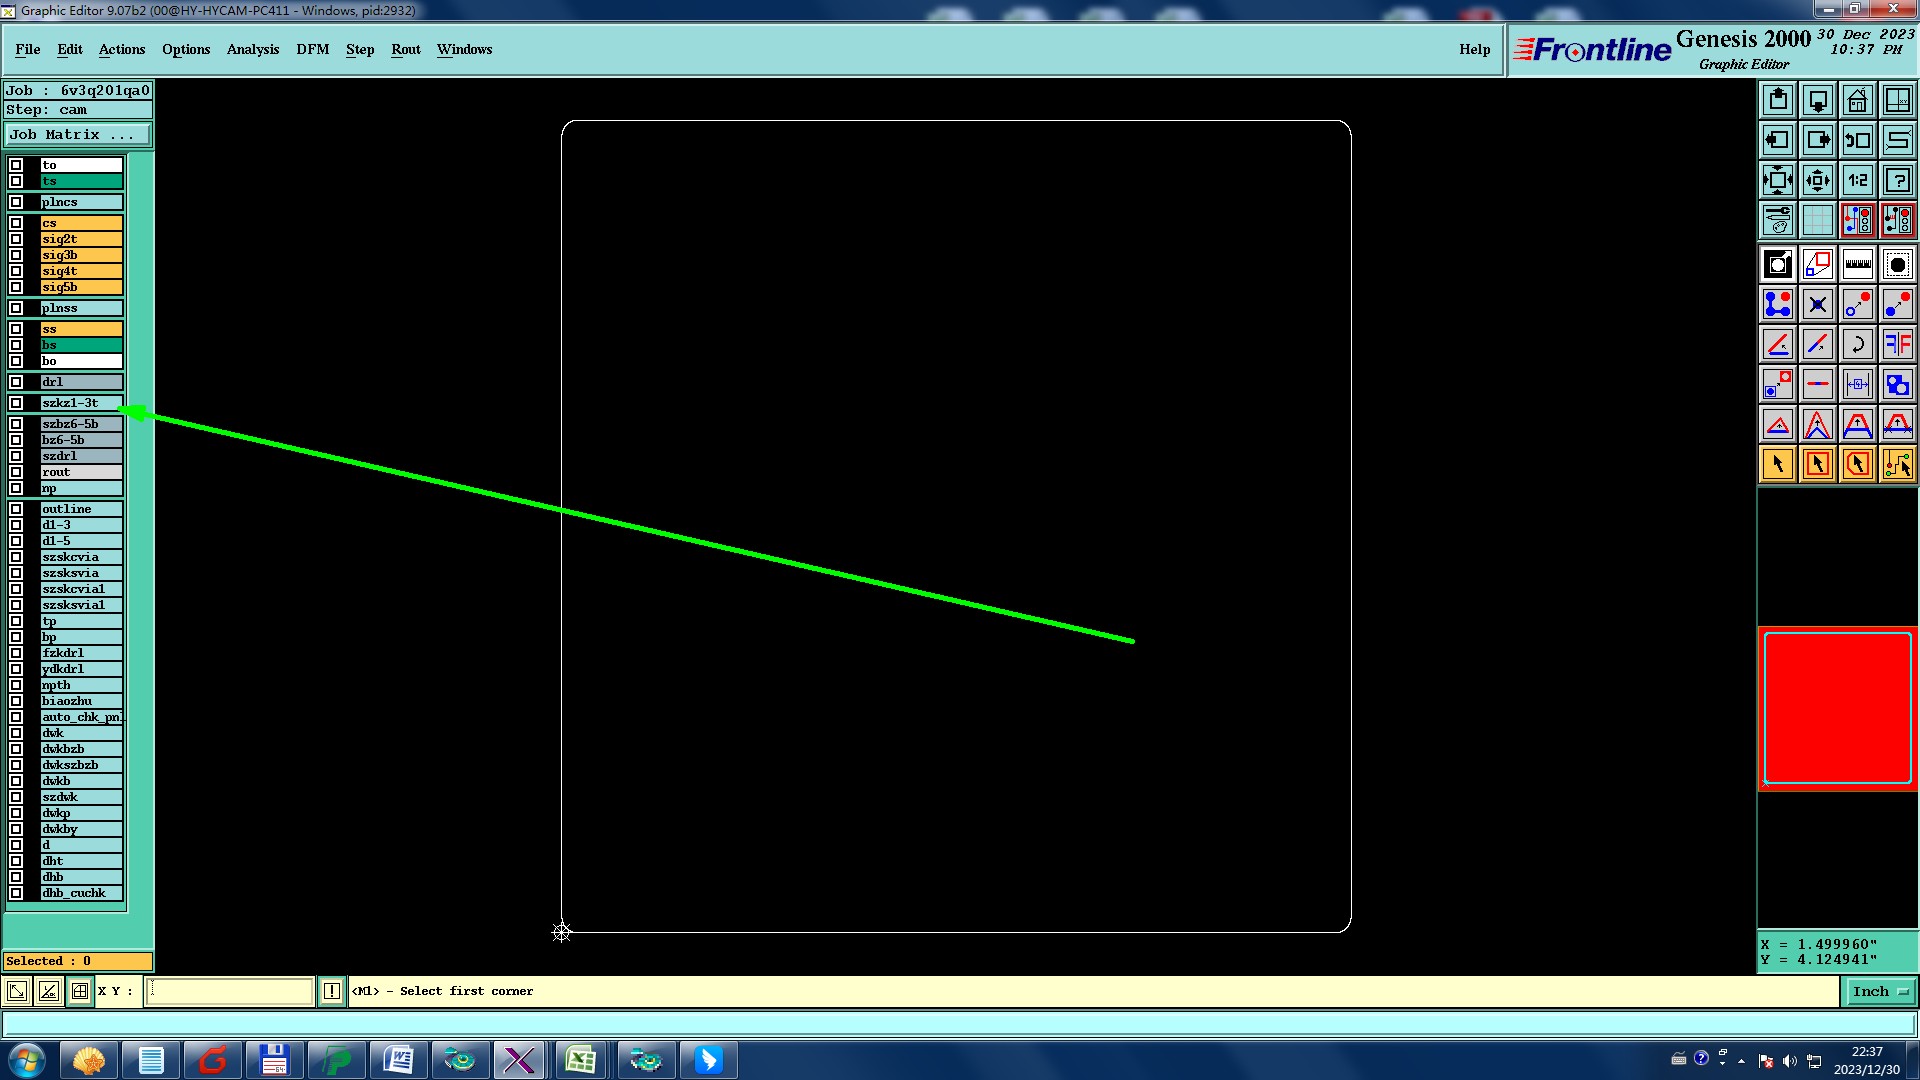1920x1080 pixels.
Task: Click the 1:2 zoom scale icon
Action: tap(1857, 180)
